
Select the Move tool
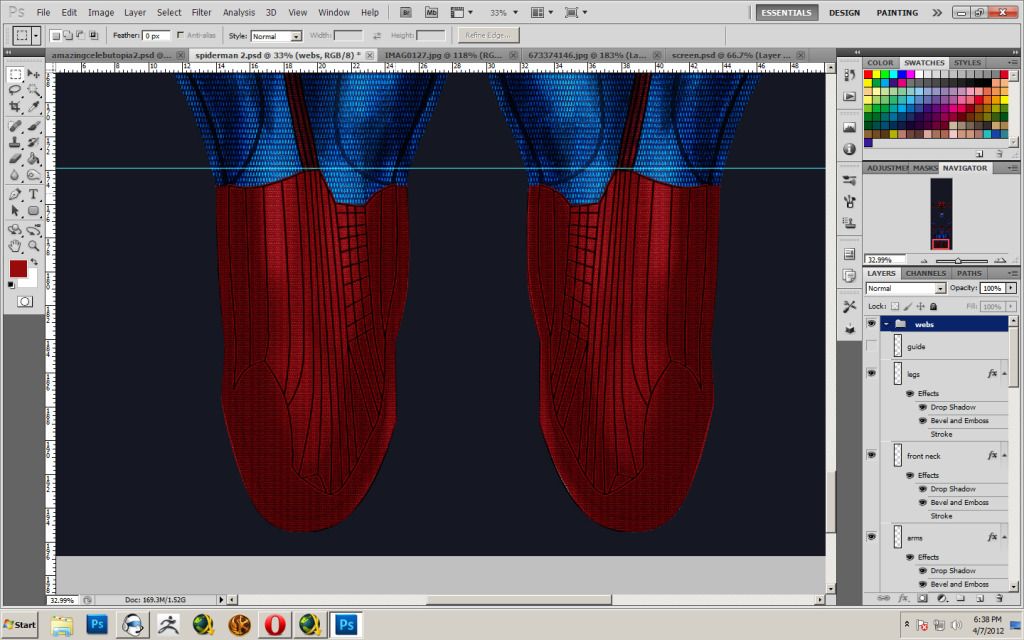(x=33, y=74)
